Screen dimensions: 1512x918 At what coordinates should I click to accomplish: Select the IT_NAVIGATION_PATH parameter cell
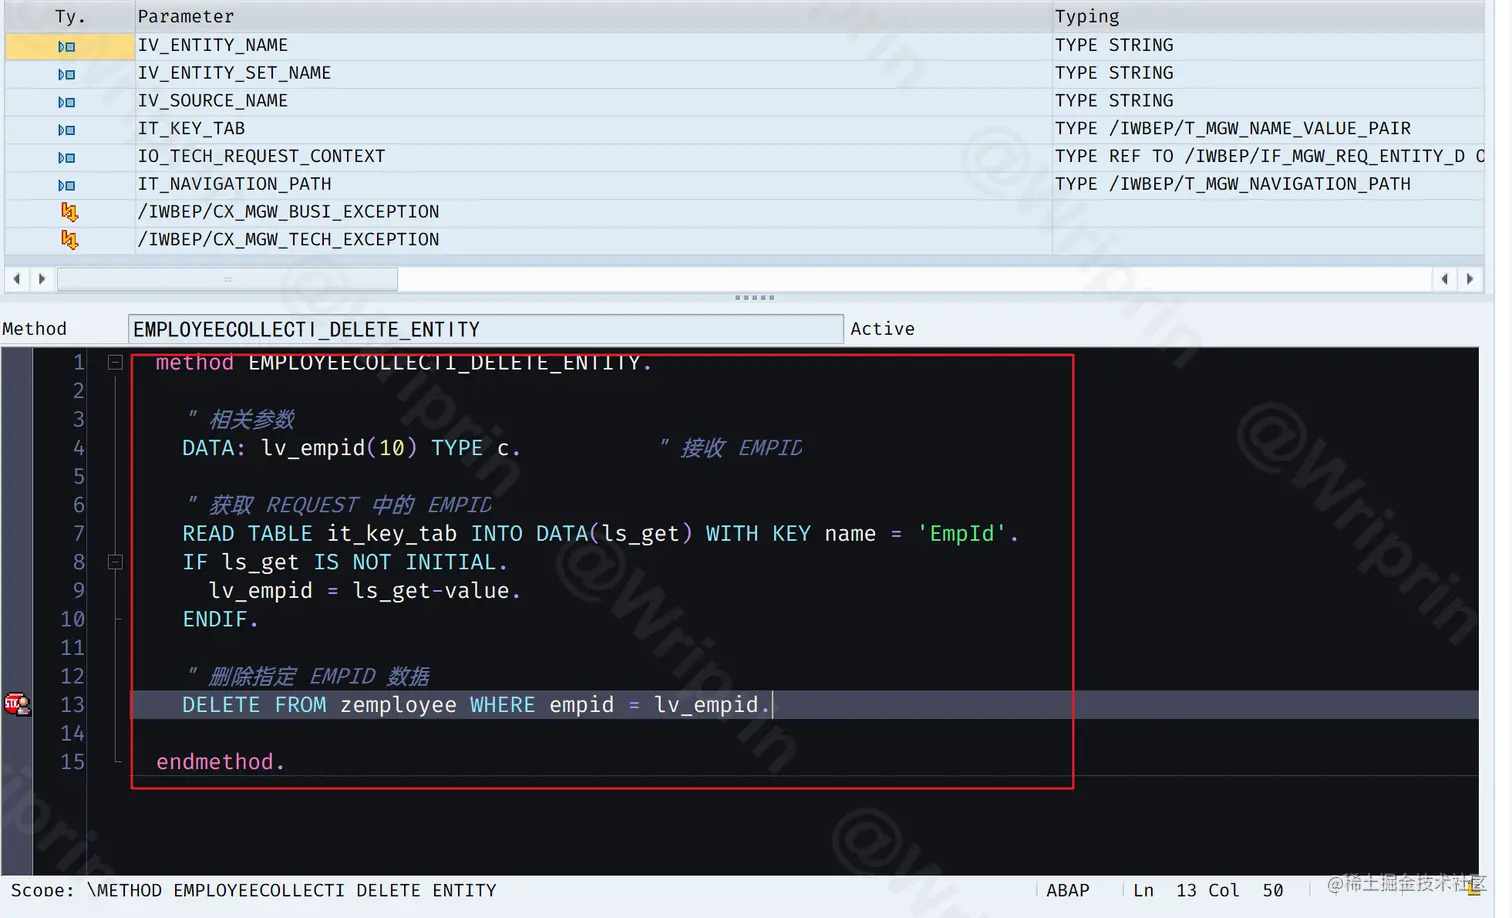coord(593,185)
